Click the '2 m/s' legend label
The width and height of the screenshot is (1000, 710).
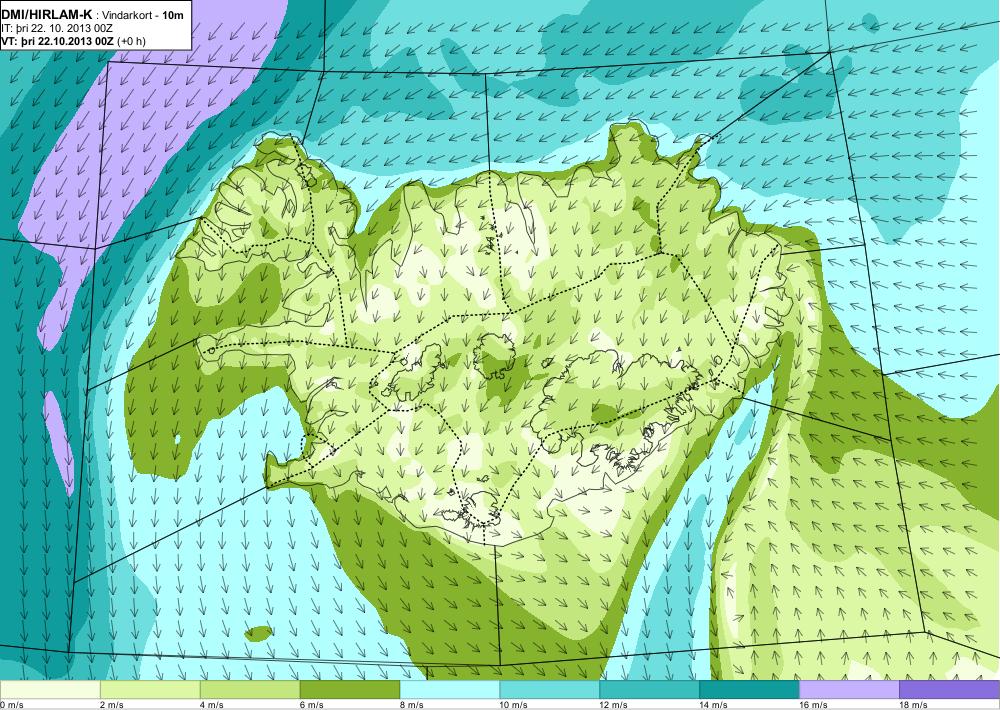[x=112, y=705]
